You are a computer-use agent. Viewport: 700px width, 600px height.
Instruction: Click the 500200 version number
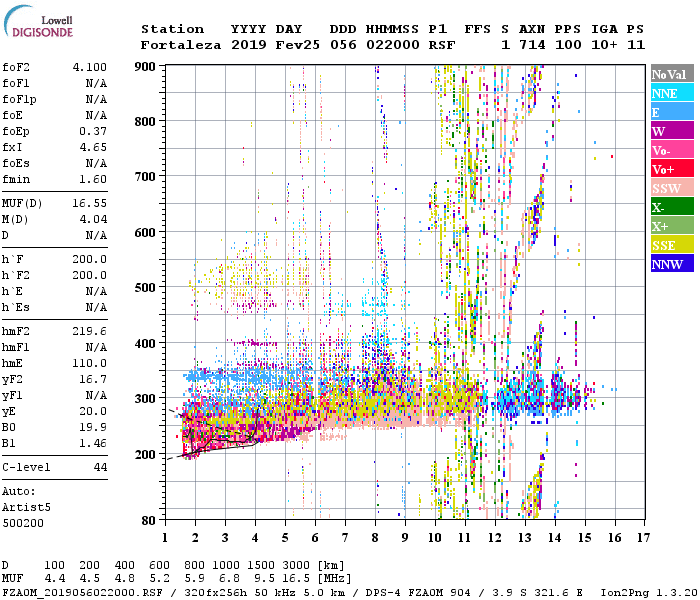point(23,523)
